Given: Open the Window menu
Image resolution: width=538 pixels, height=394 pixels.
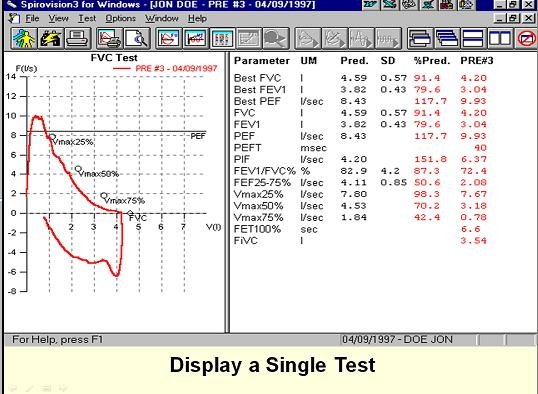Looking at the screenshot, I should click(x=162, y=18).
